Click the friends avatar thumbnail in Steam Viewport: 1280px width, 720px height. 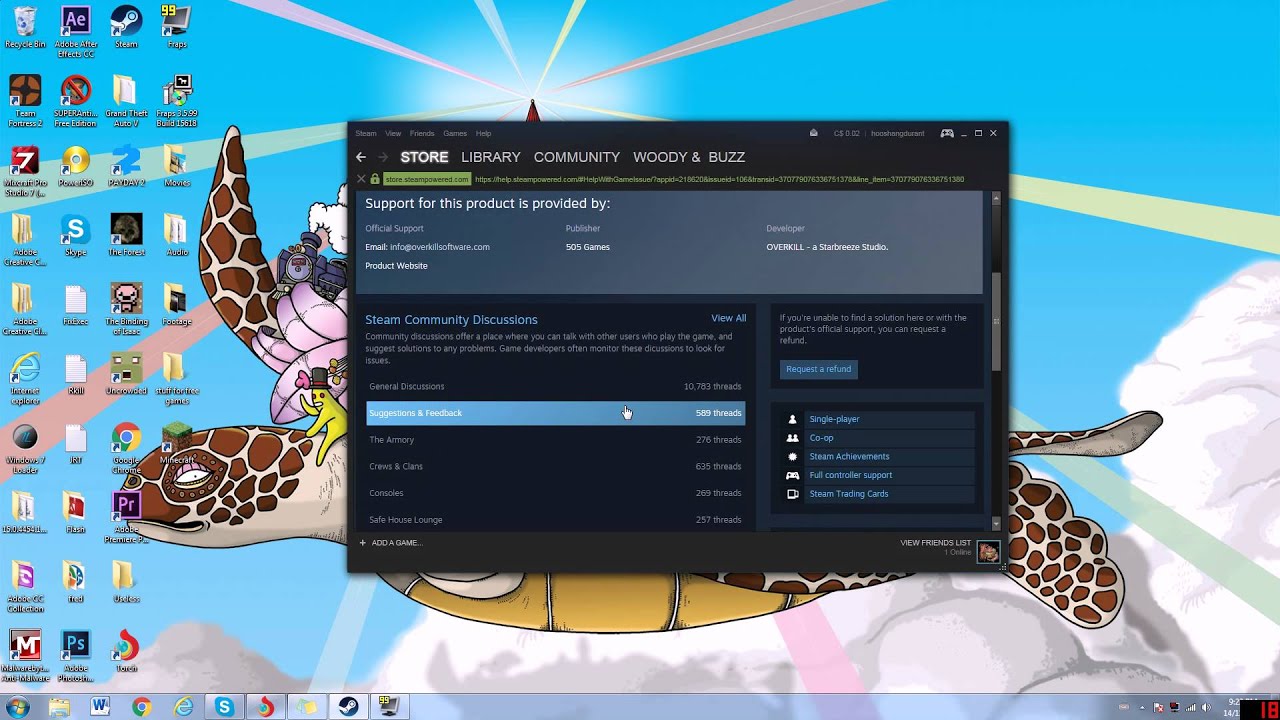[x=988, y=552]
